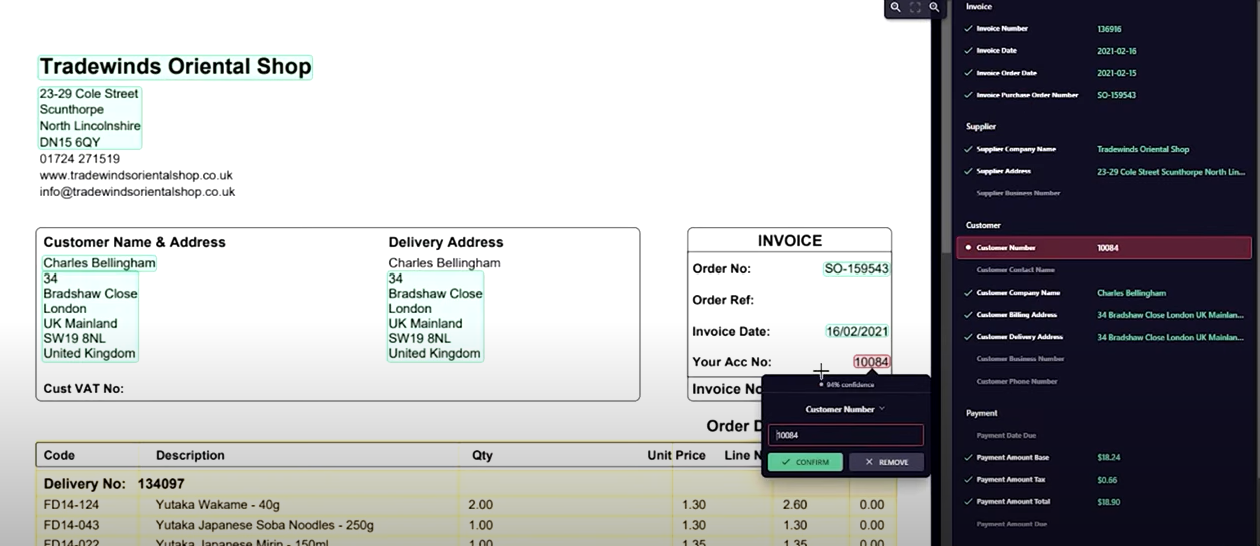The image size is (1260, 546).
Task: Click the Supplier section heading
Action: (981, 127)
